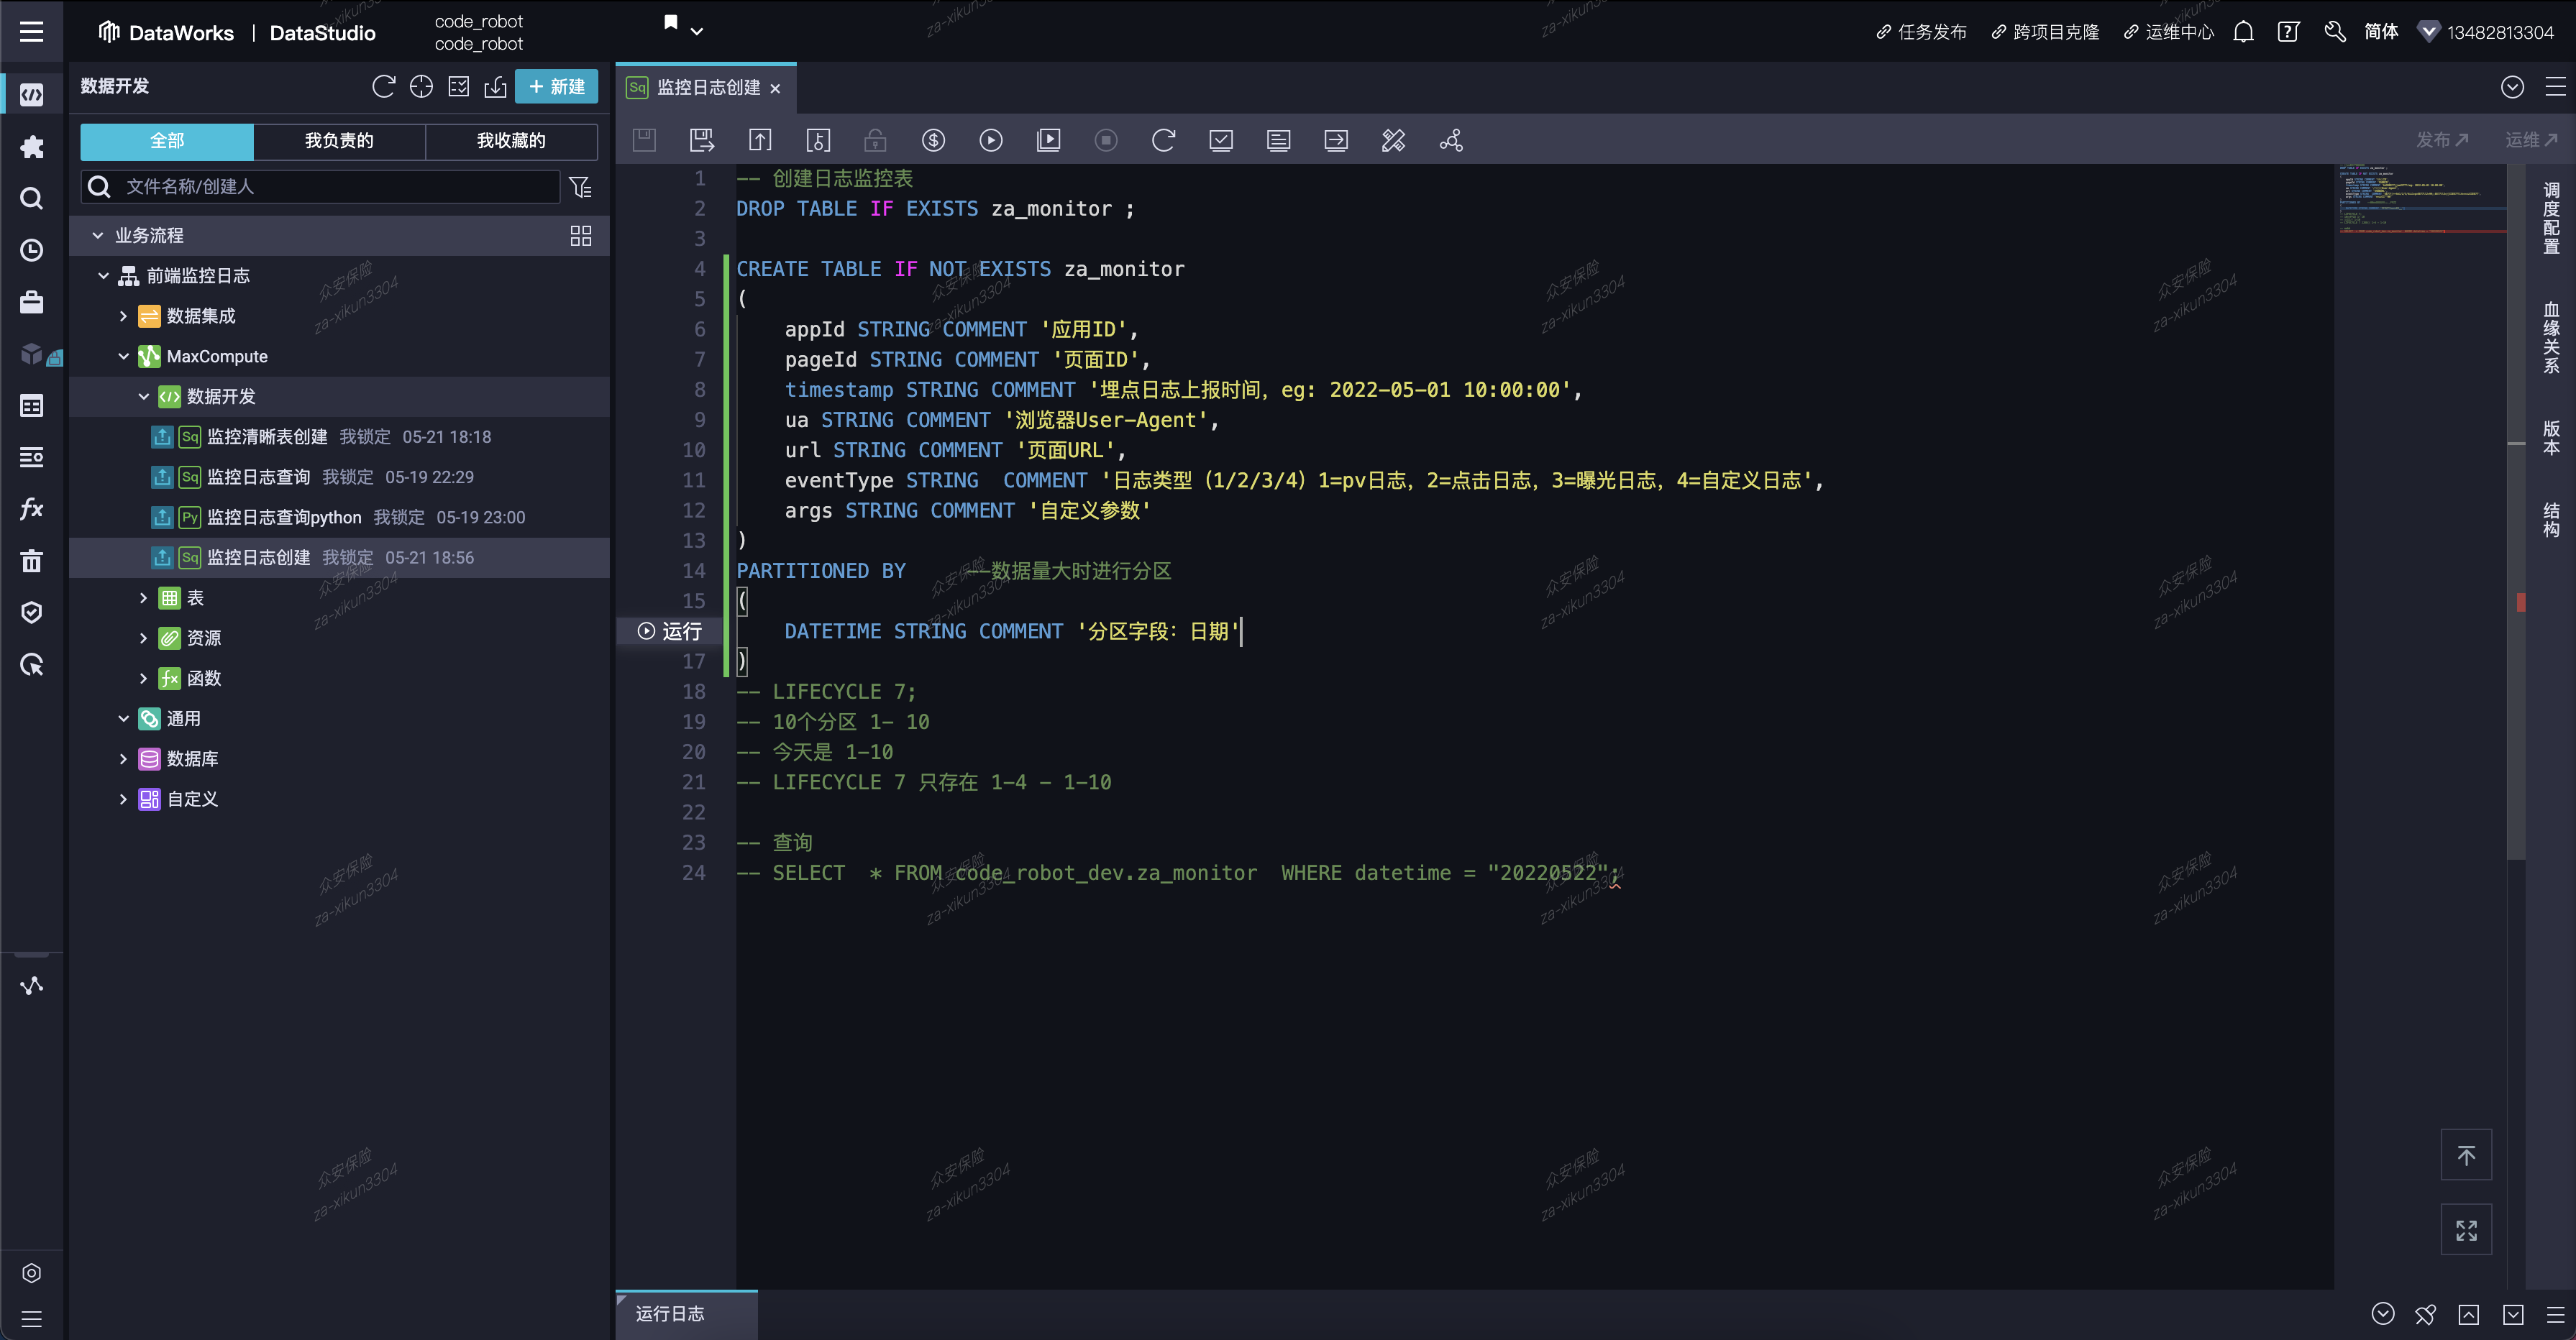Open the 血缘关系 side panel
This screenshot has width=2576, height=1340.
(2551, 338)
